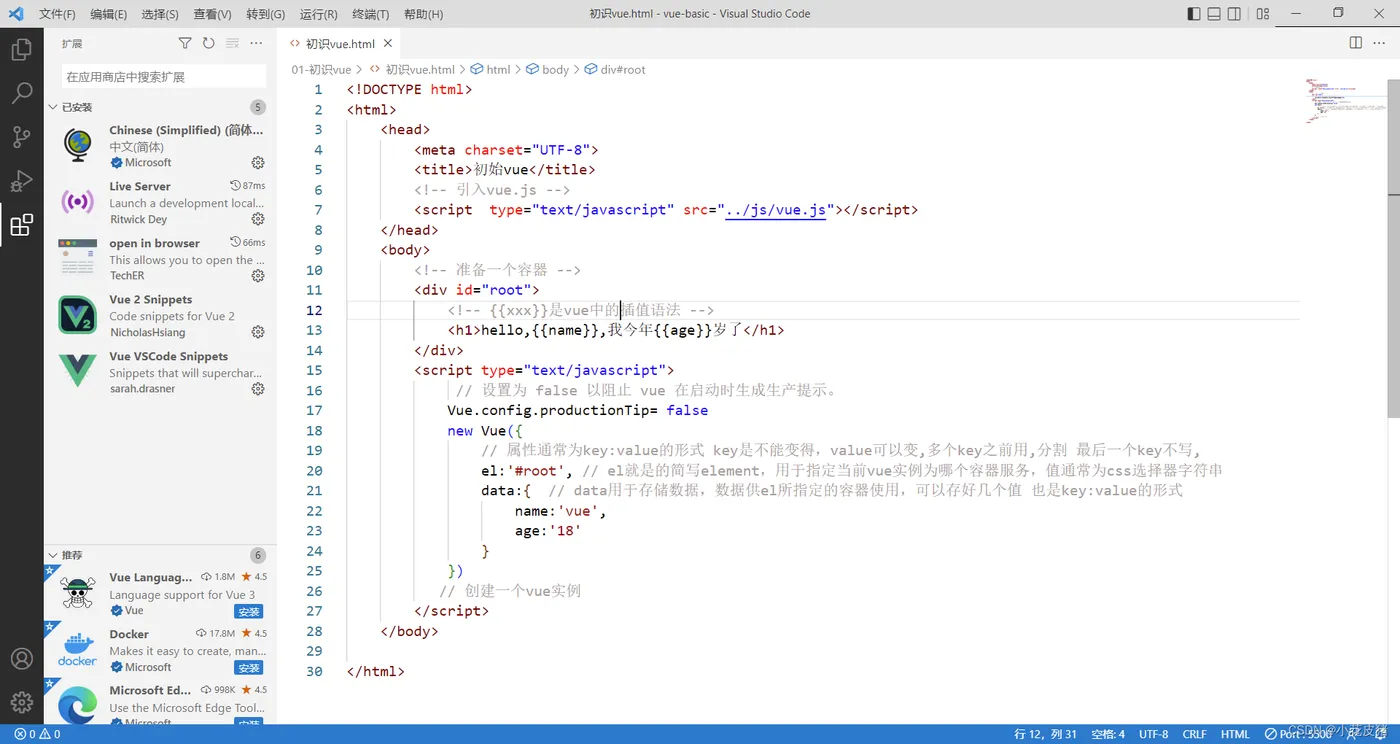The height and width of the screenshot is (744, 1400).
Task: Clear extensions search results icon
Action: coord(232,43)
